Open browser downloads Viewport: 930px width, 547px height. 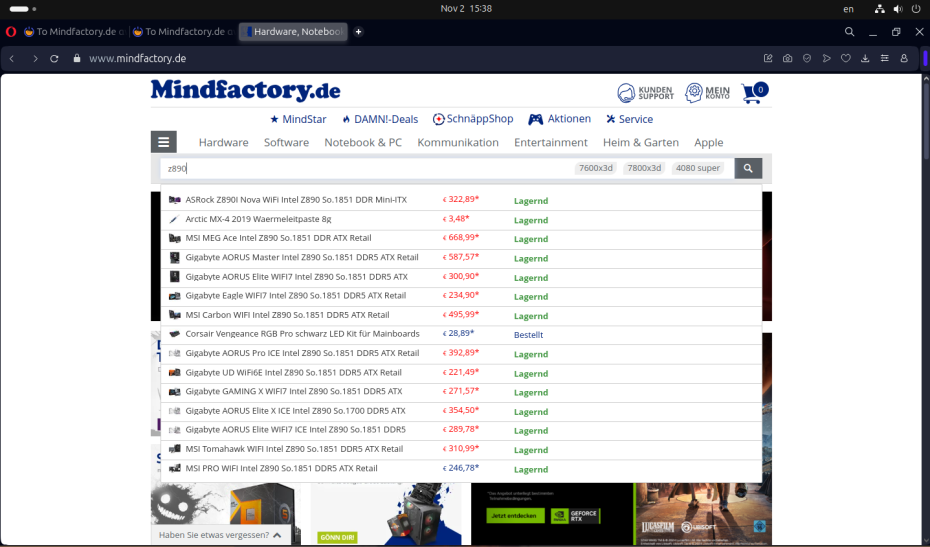tap(865, 59)
